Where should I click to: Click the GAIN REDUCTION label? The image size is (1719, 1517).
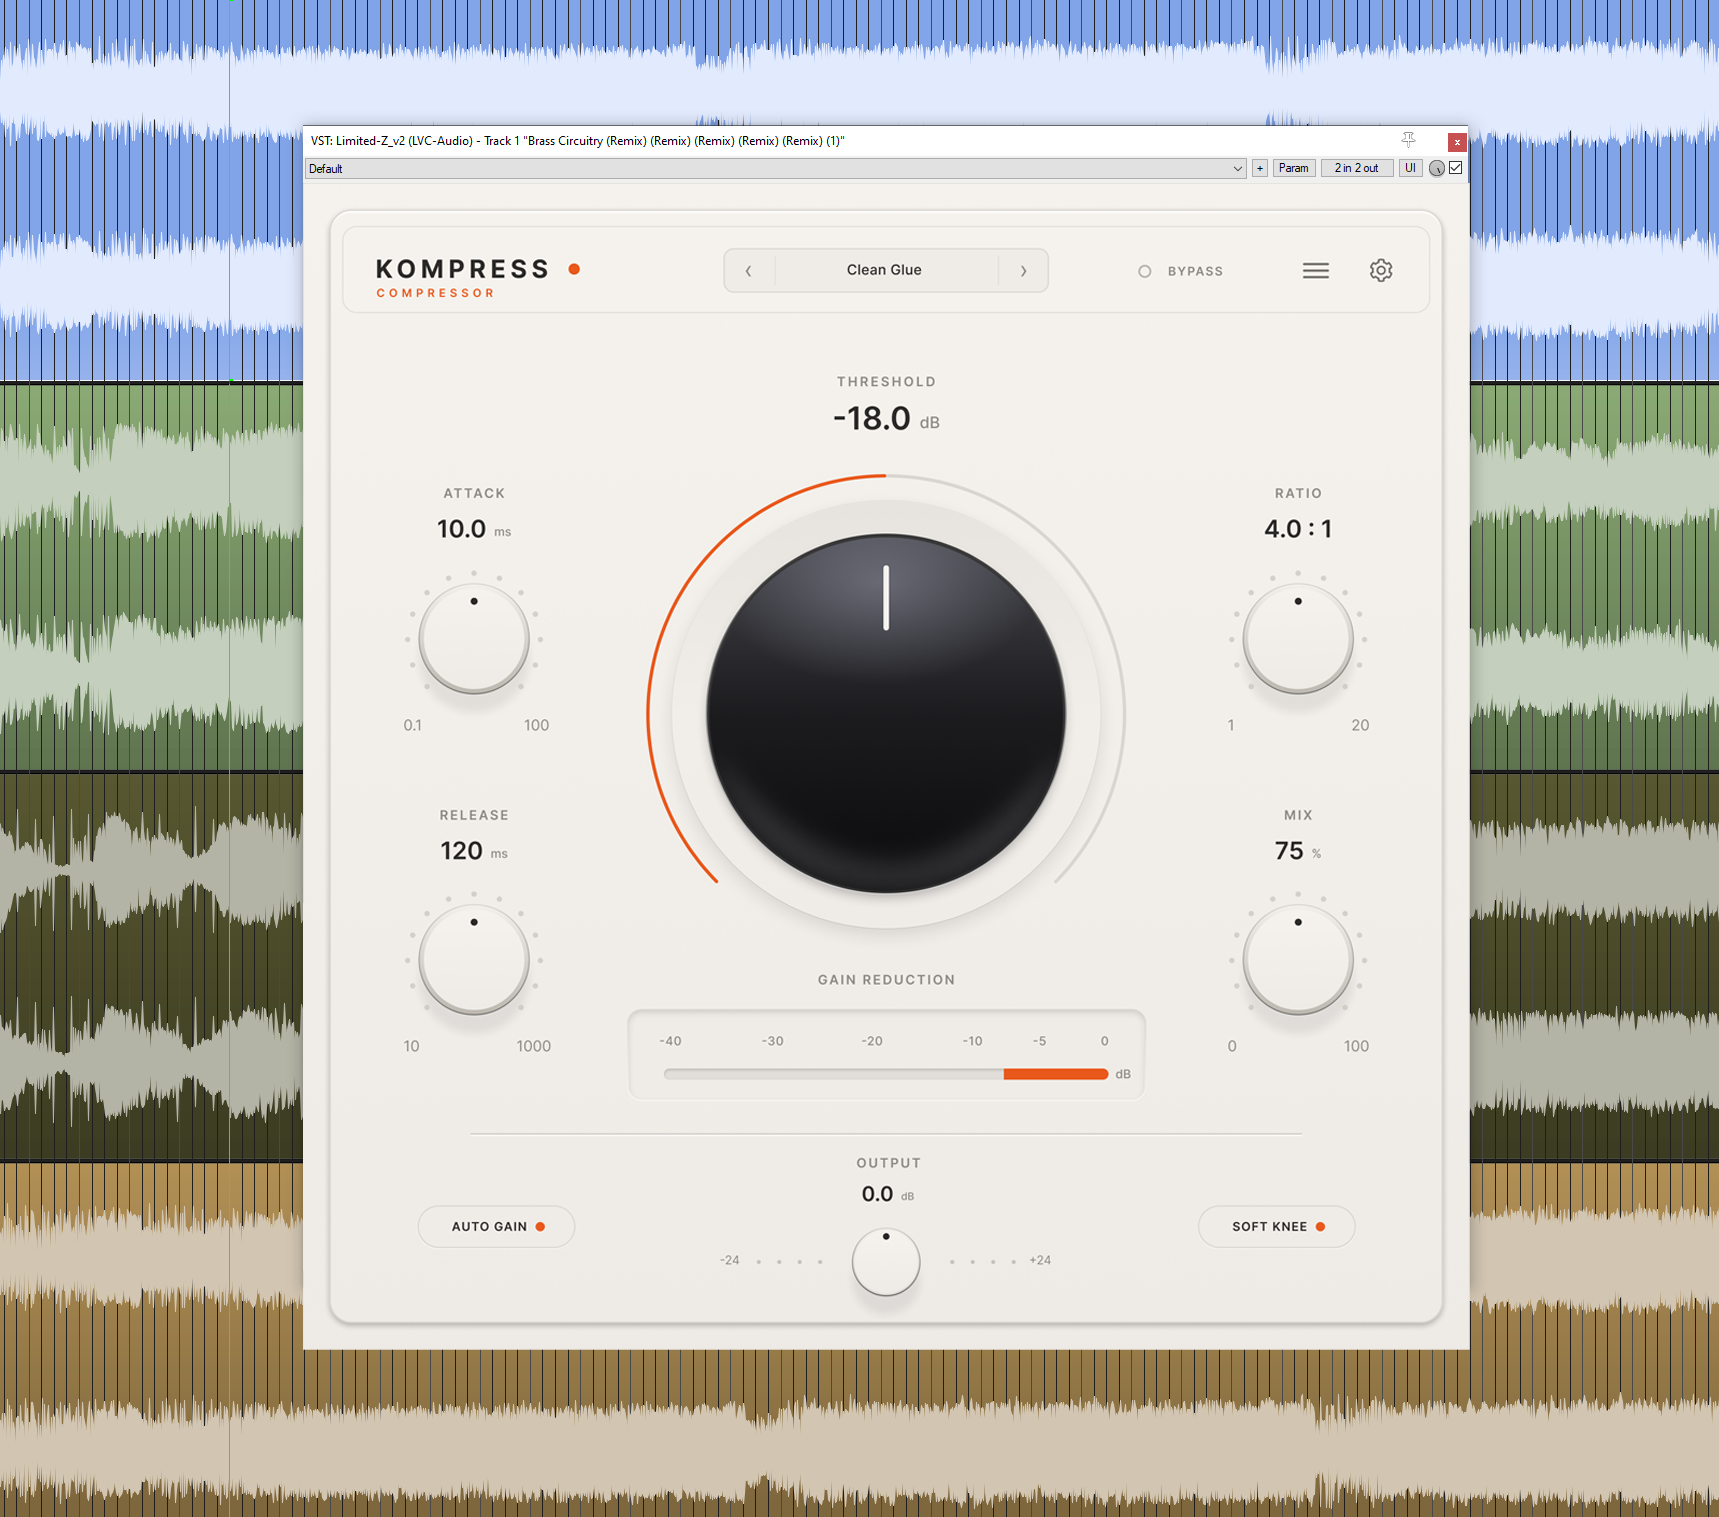(886, 980)
